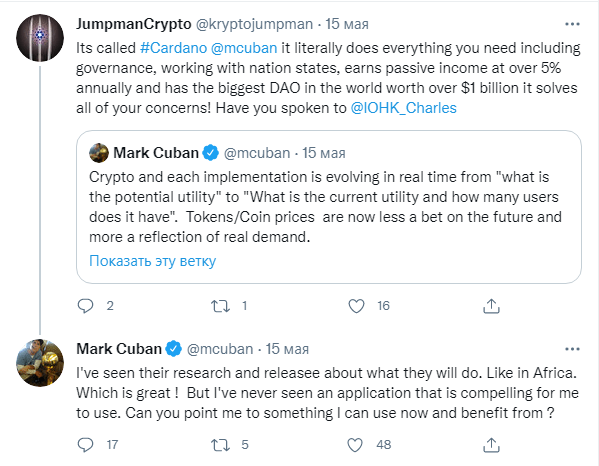
Task: Open JumpmanCrypto's profile avatar
Action: 40,38
